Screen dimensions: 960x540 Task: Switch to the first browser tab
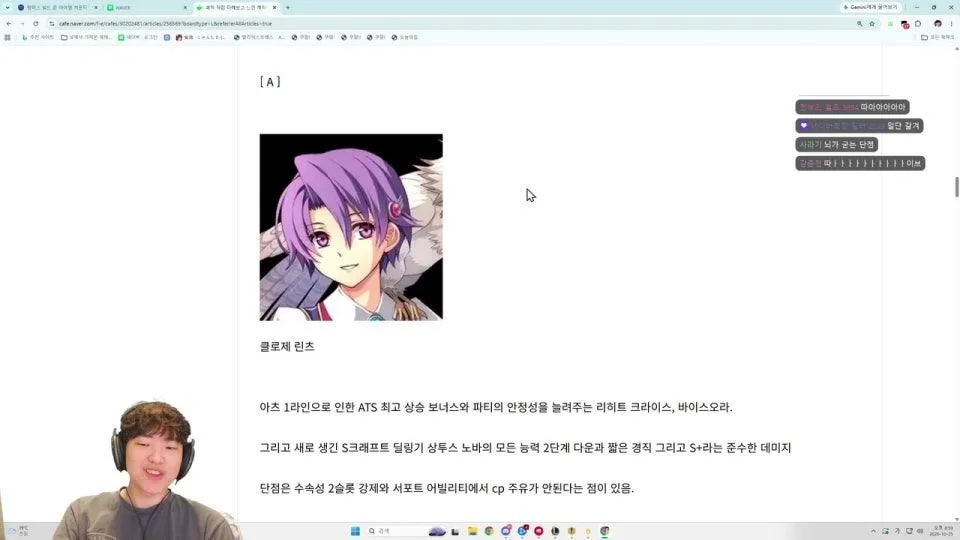56,7
